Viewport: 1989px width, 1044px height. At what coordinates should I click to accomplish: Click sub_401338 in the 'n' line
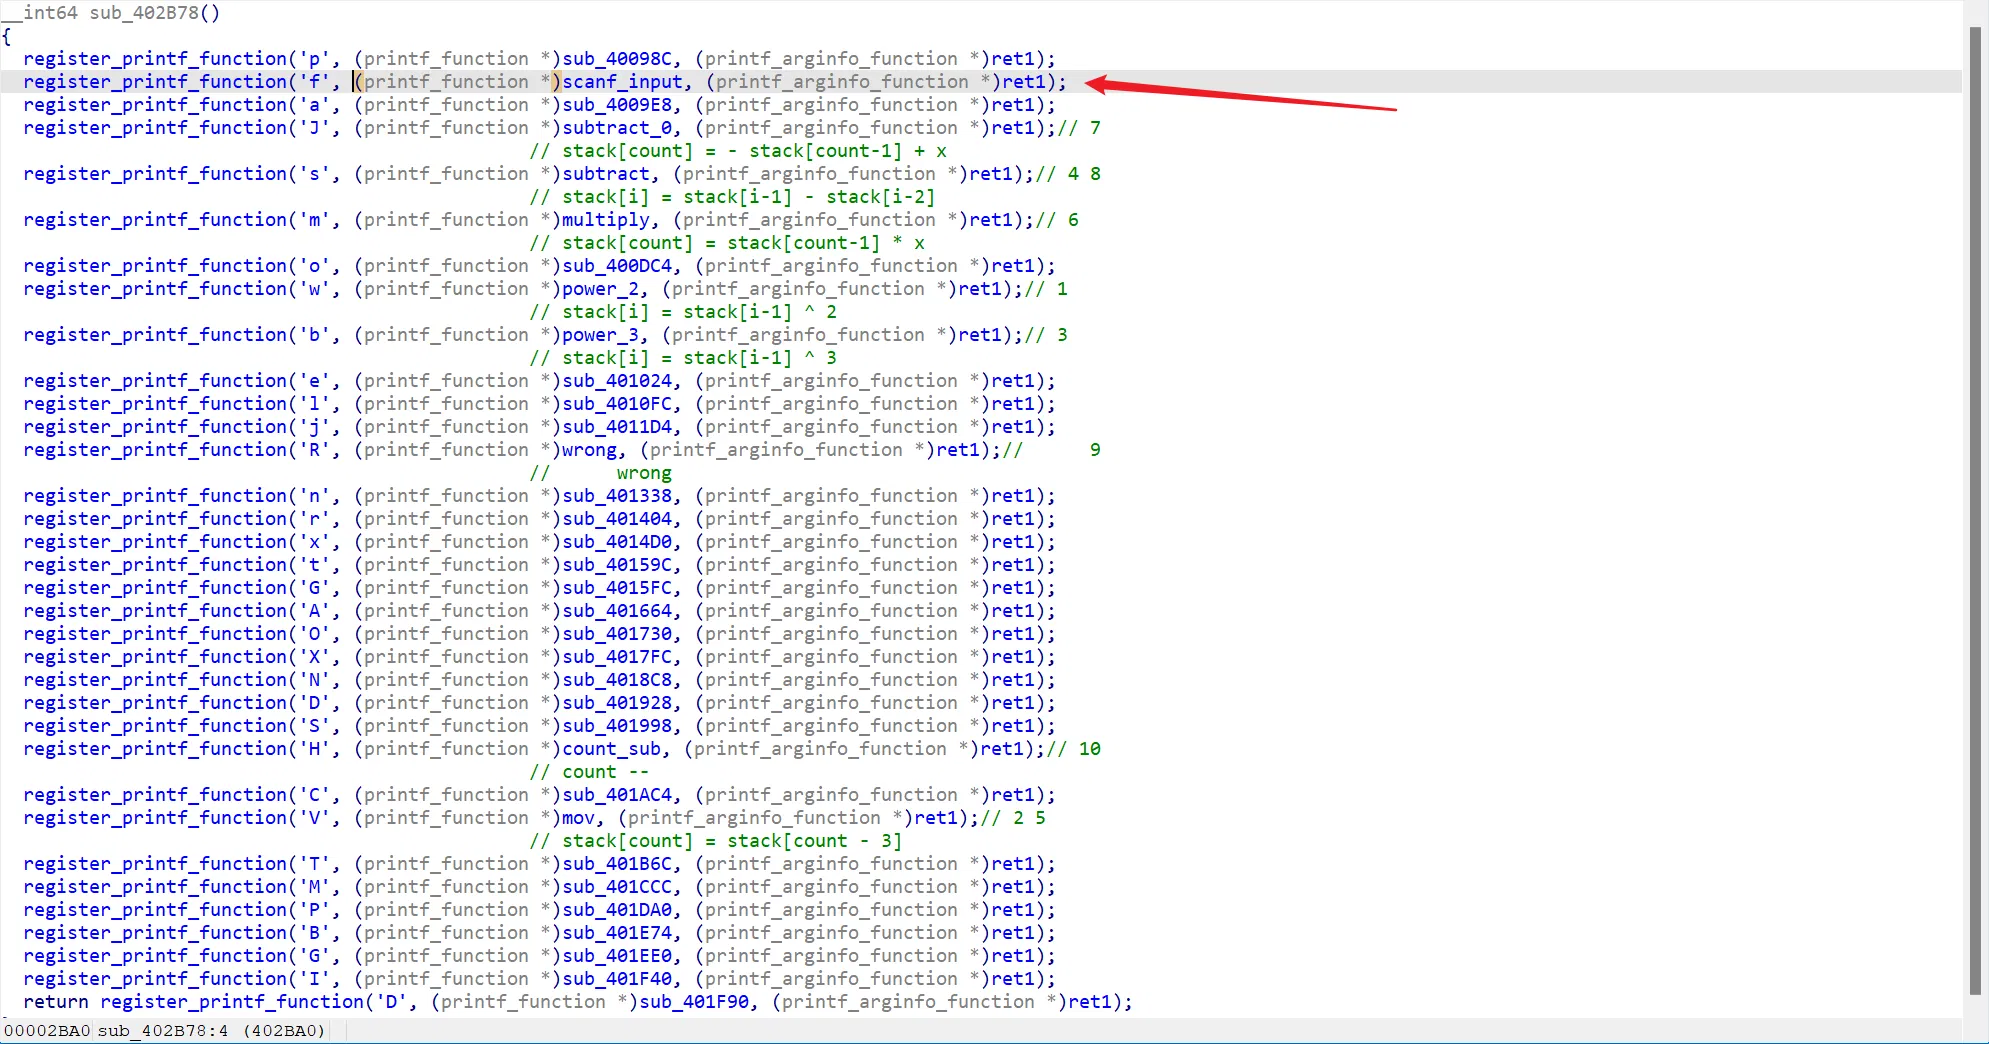pyautogui.click(x=616, y=496)
